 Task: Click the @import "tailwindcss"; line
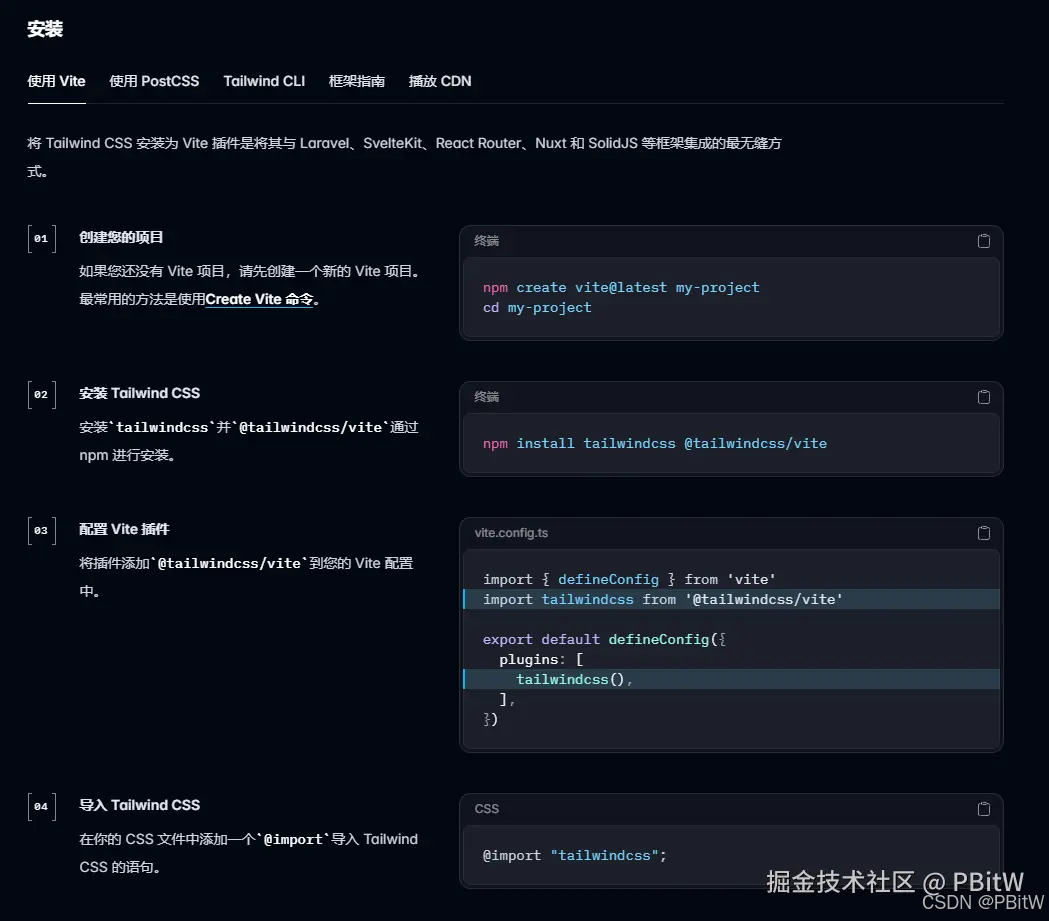[574, 855]
